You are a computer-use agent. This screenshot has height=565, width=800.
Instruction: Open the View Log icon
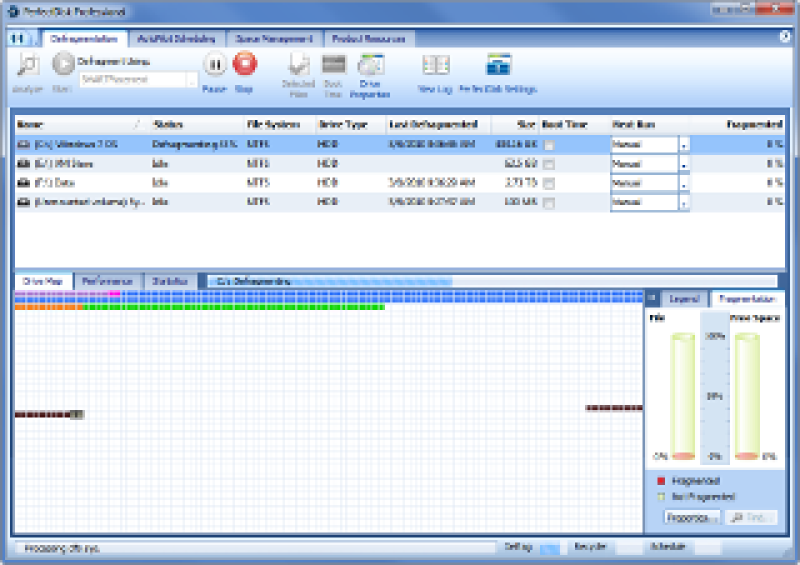tap(436, 65)
